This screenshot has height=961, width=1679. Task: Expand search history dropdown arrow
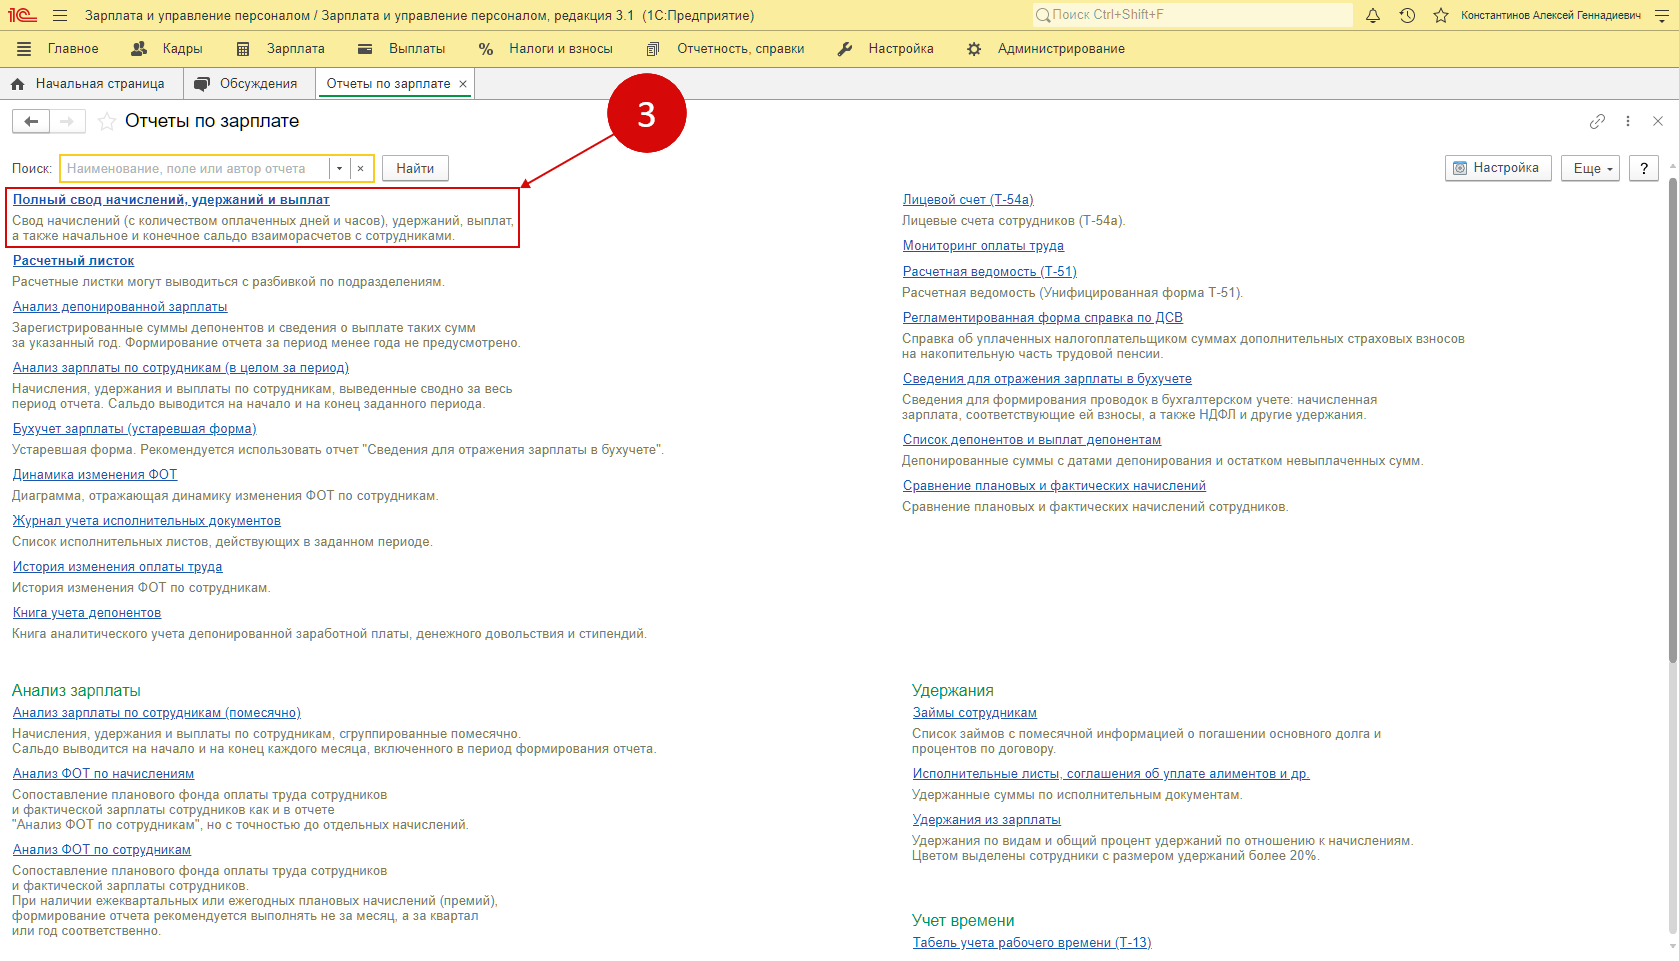click(340, 168)
